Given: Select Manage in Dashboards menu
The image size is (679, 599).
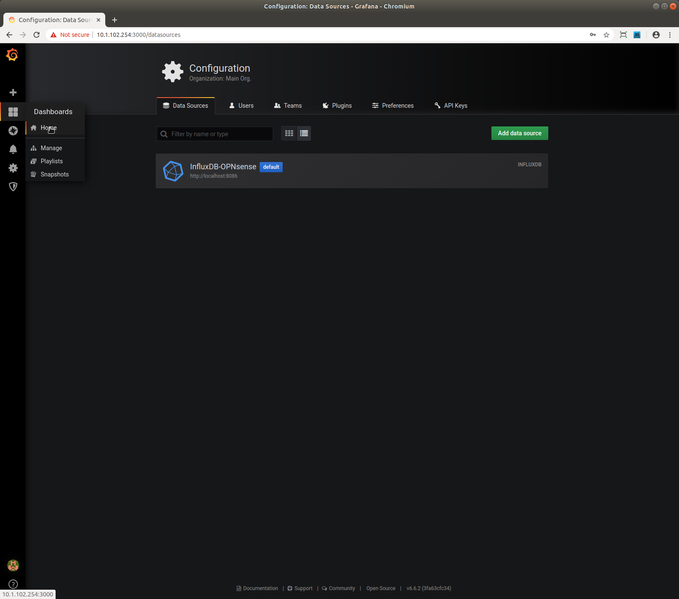Looking at the screenshot, I should pyautogui.click(x=55, y=148).
